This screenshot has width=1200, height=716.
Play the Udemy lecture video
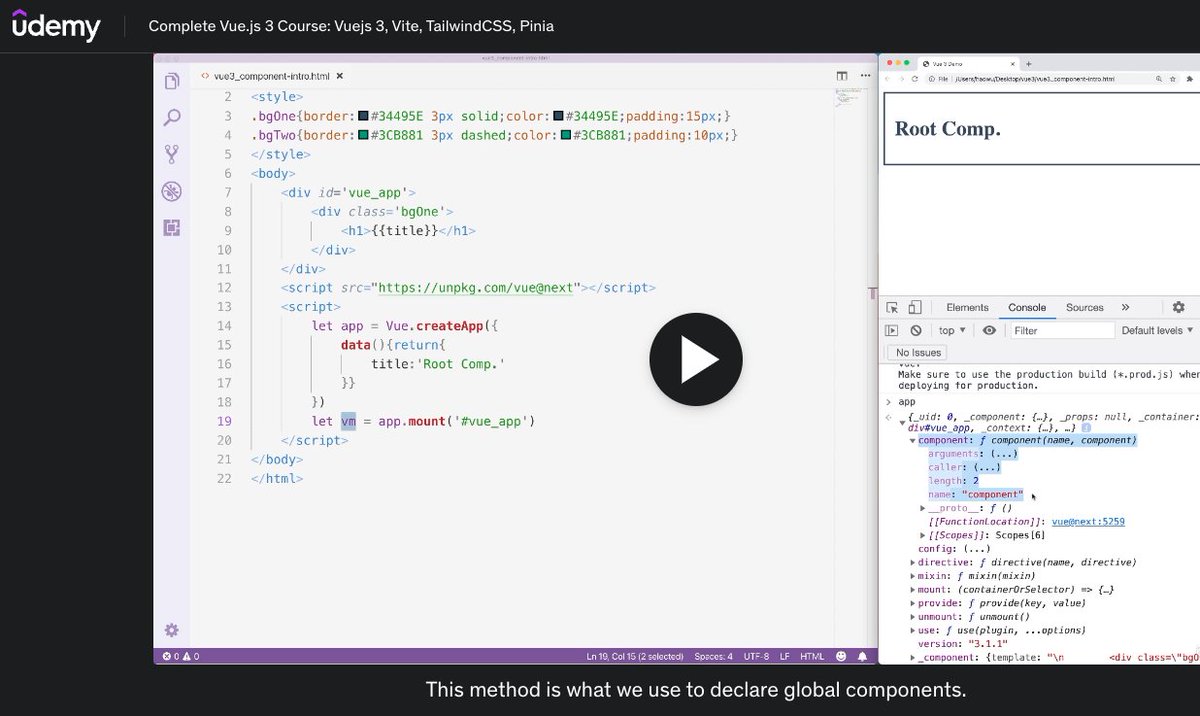click(x=695, y=359)
